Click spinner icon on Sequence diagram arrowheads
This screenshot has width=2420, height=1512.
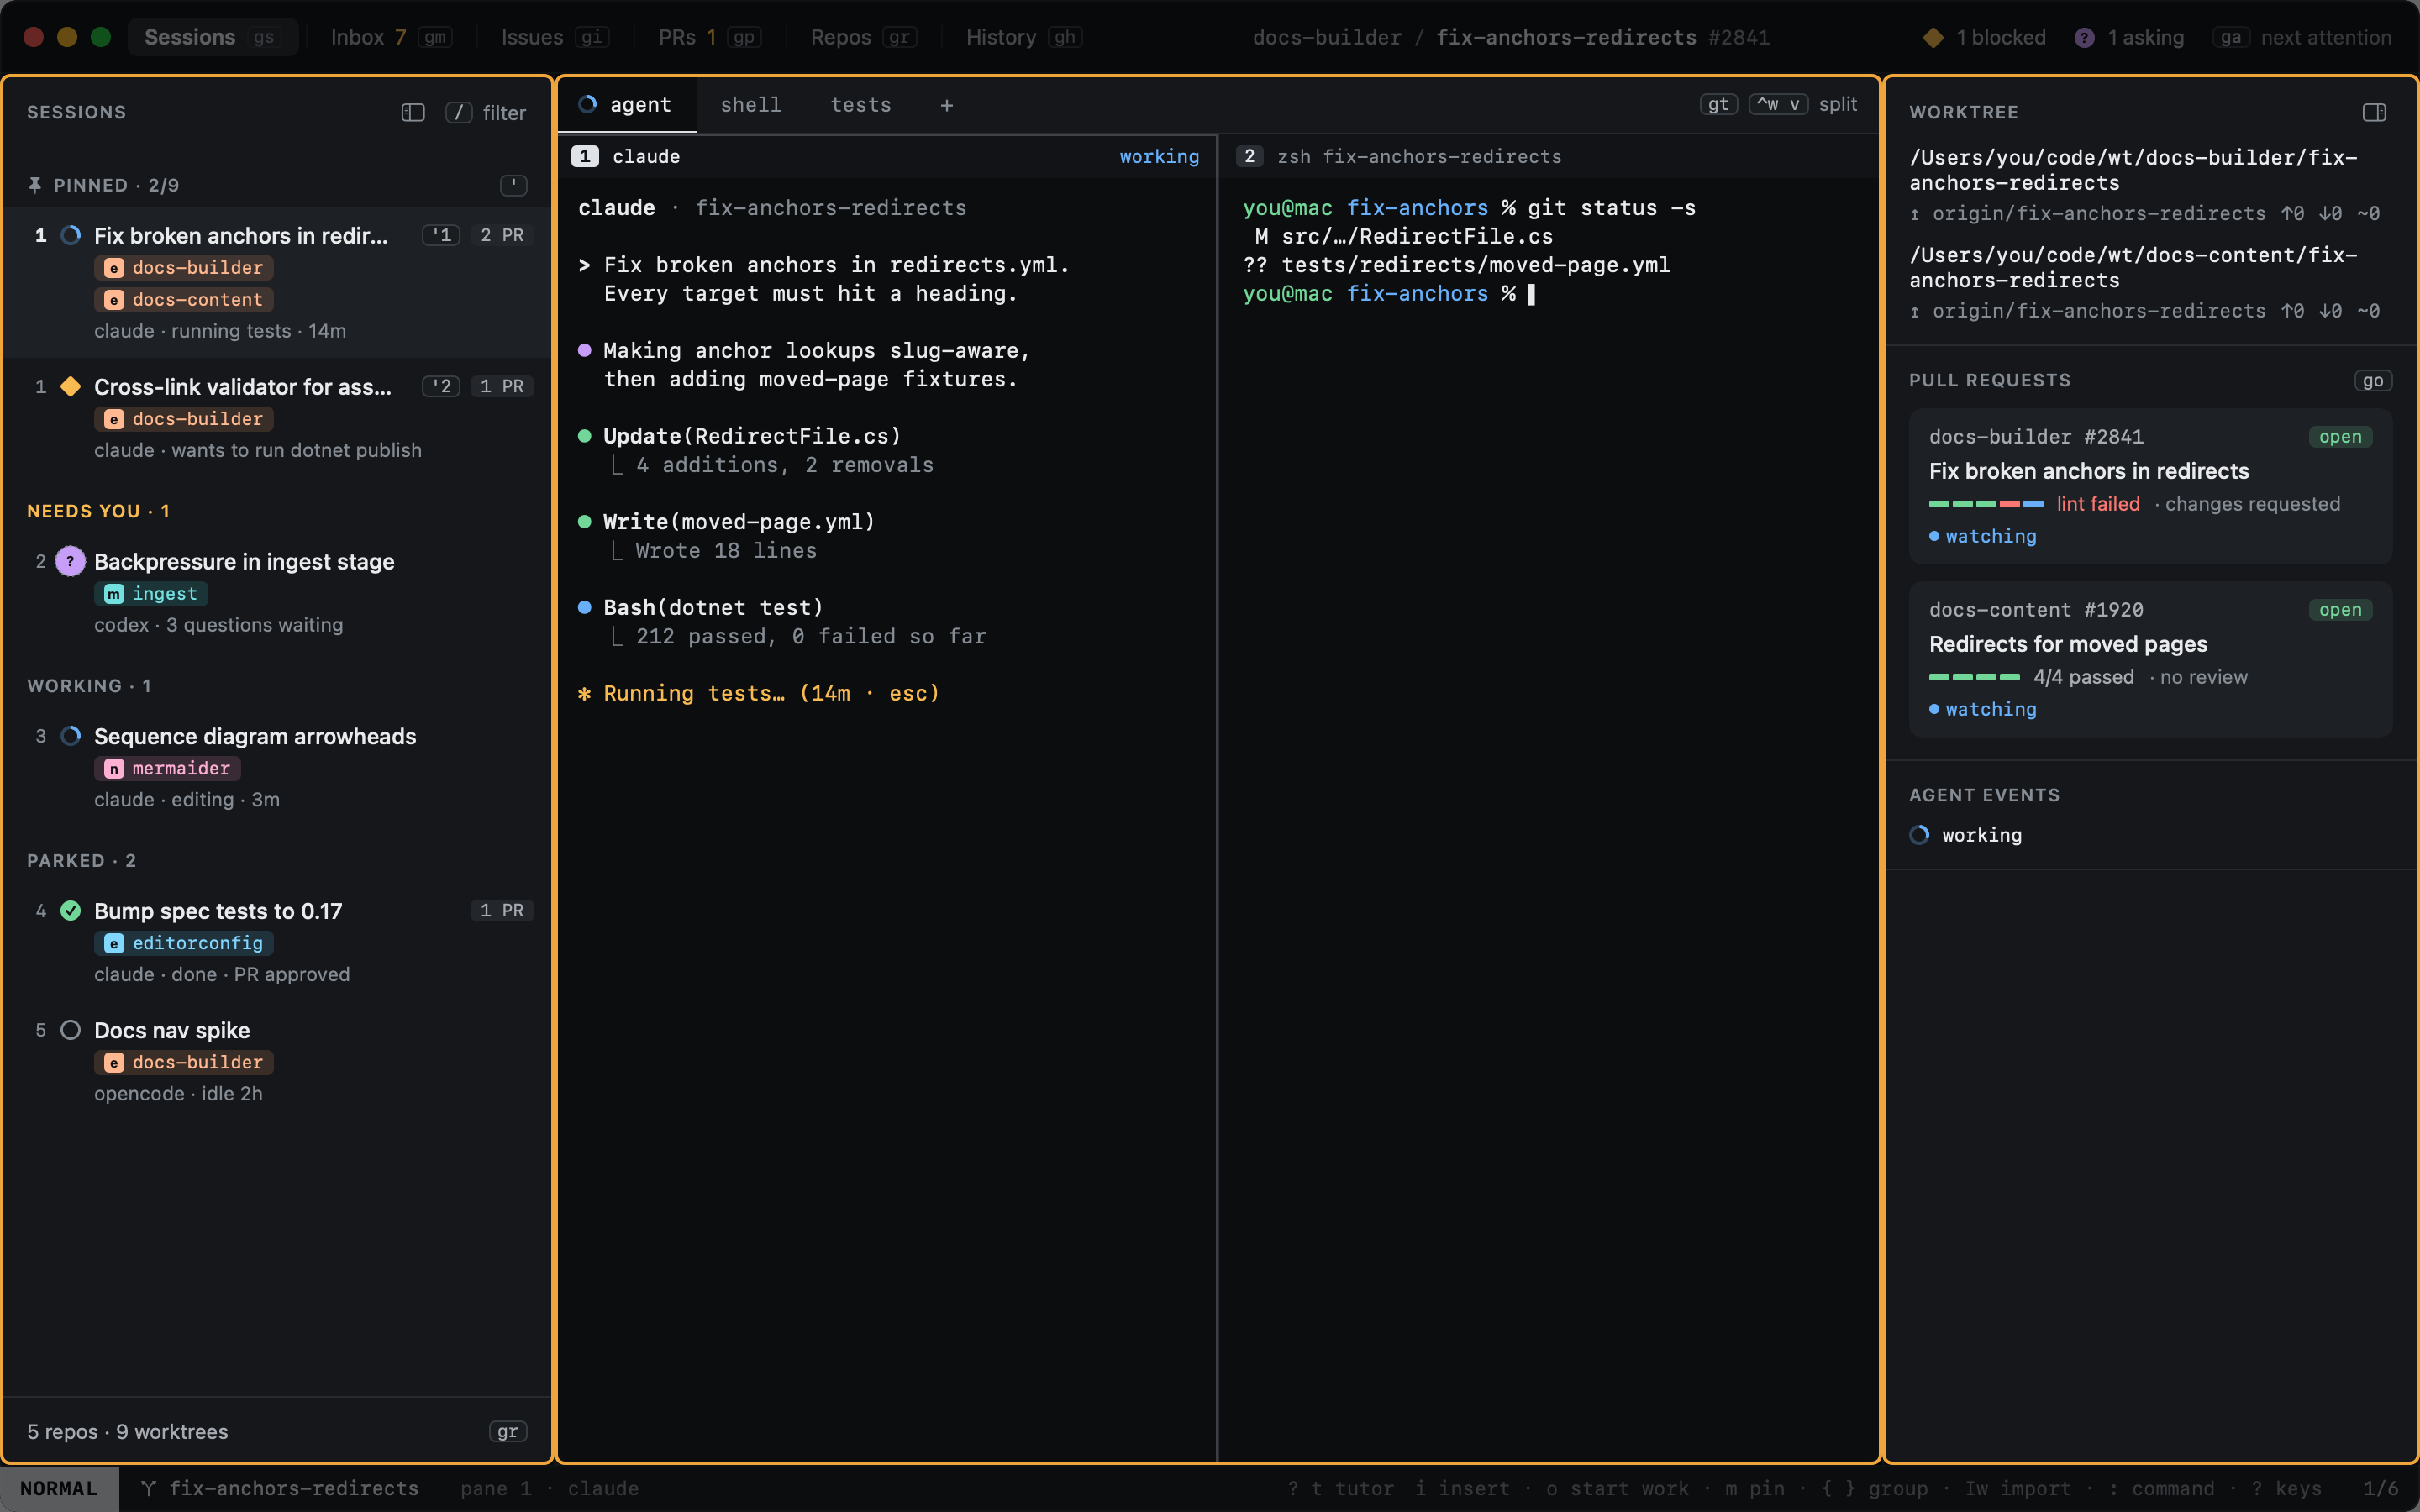coord(71,736)
